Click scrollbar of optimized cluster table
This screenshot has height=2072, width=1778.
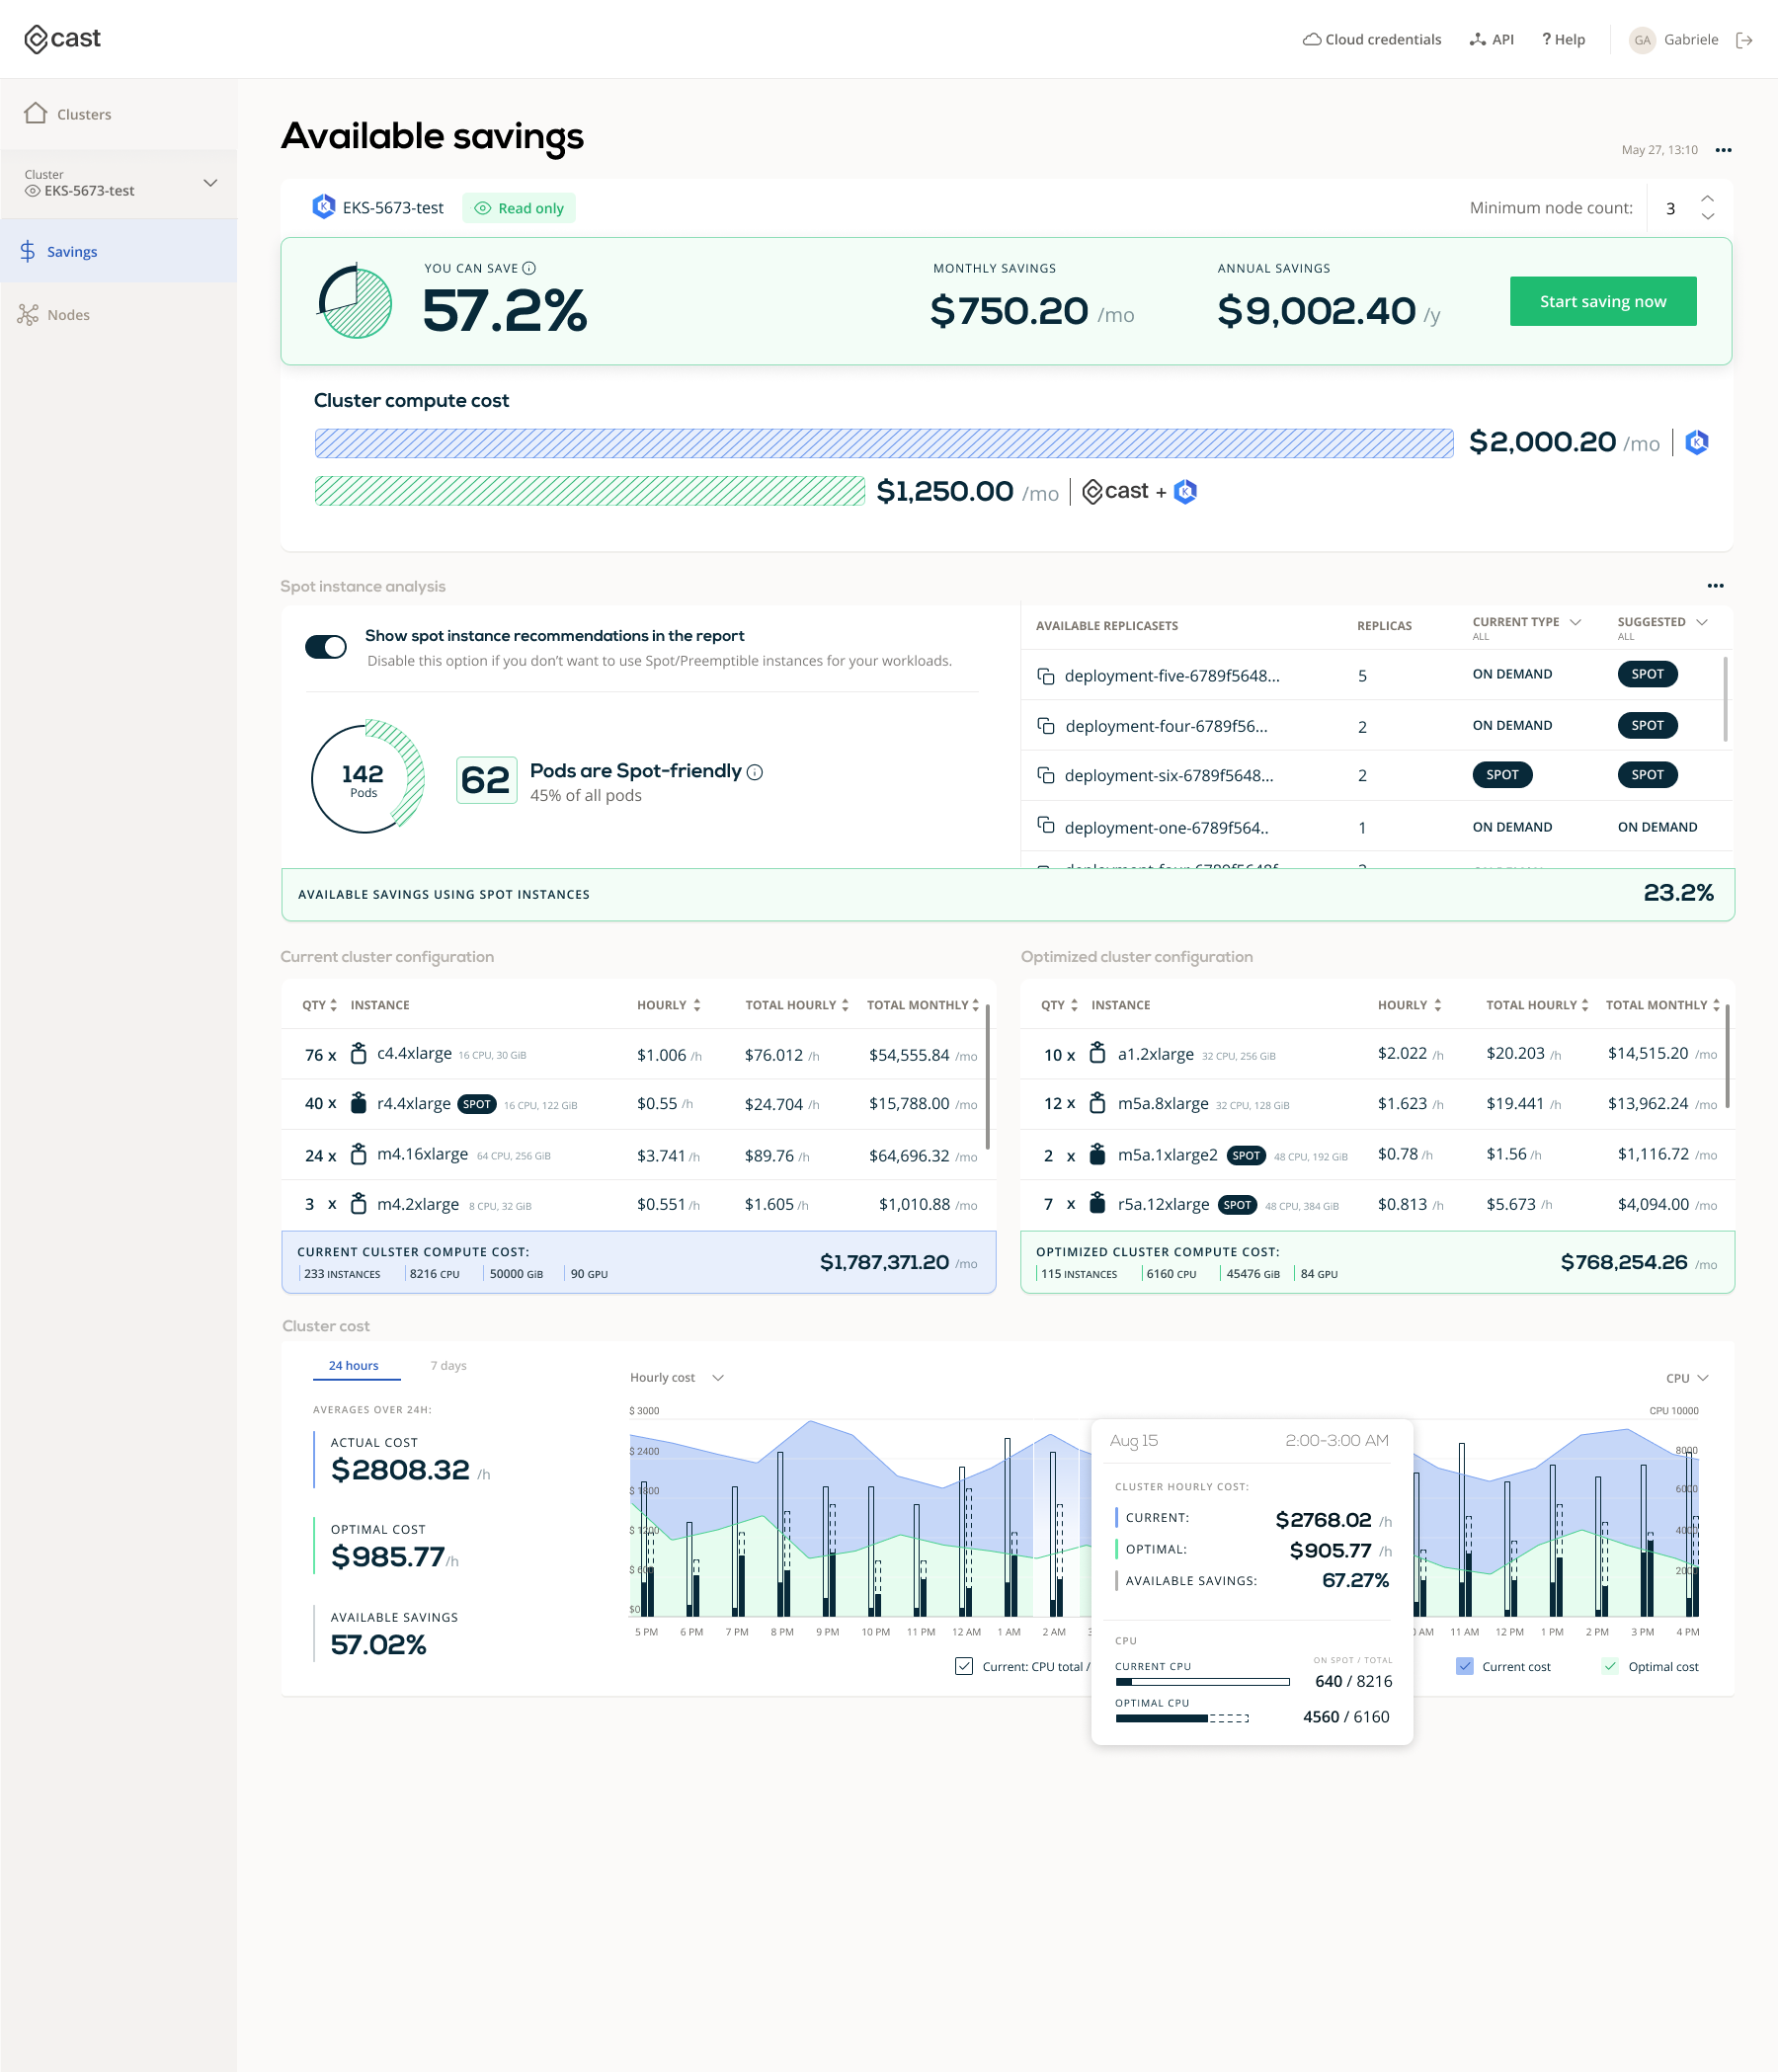[x=1727, y=1056]
